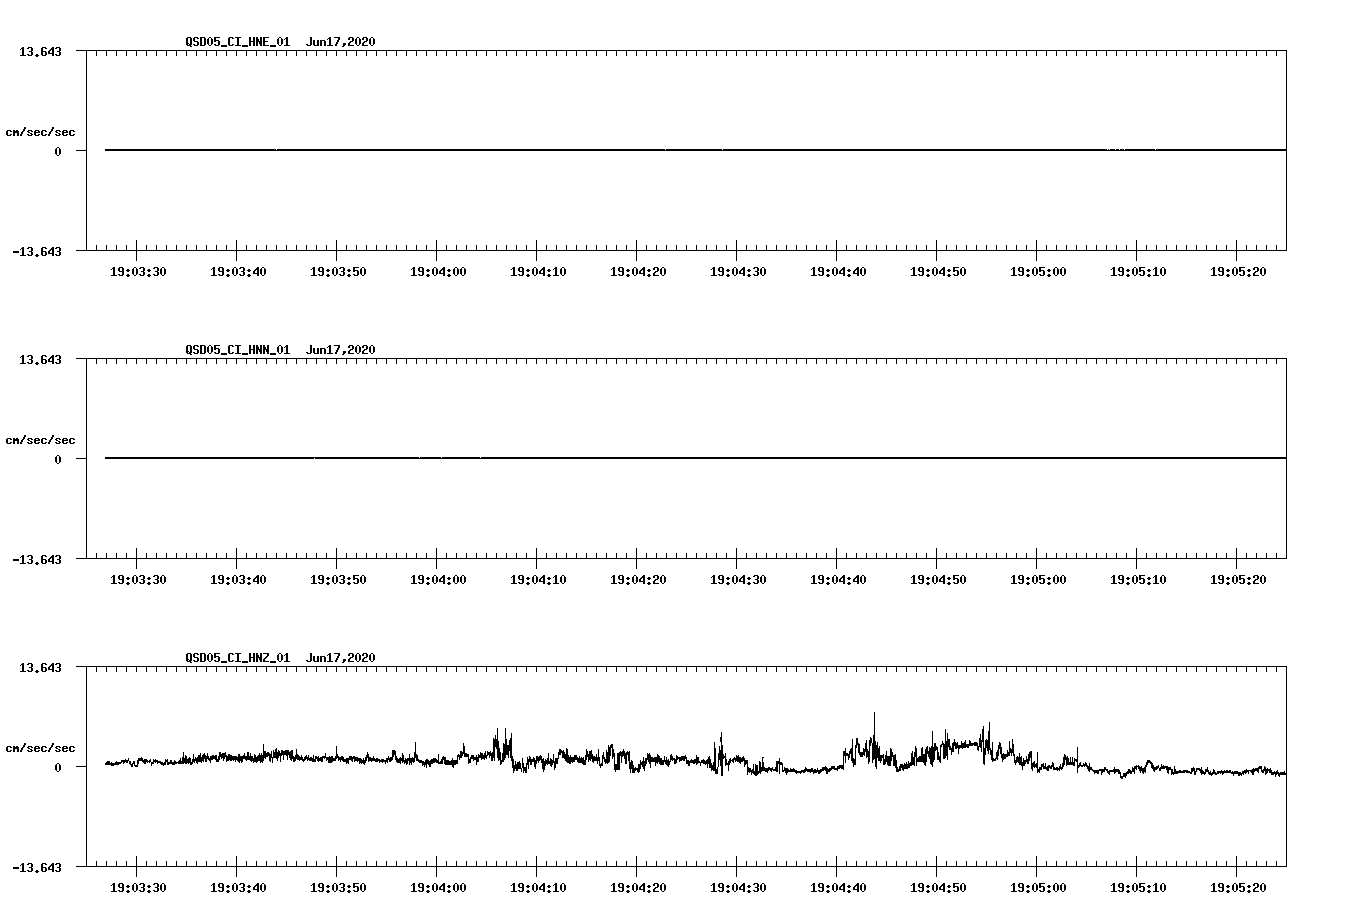This screenshot has height=924, width=1358.
Task: Click 19:04:30 time label under HNZ plot
Action: [x=738, y=887]
